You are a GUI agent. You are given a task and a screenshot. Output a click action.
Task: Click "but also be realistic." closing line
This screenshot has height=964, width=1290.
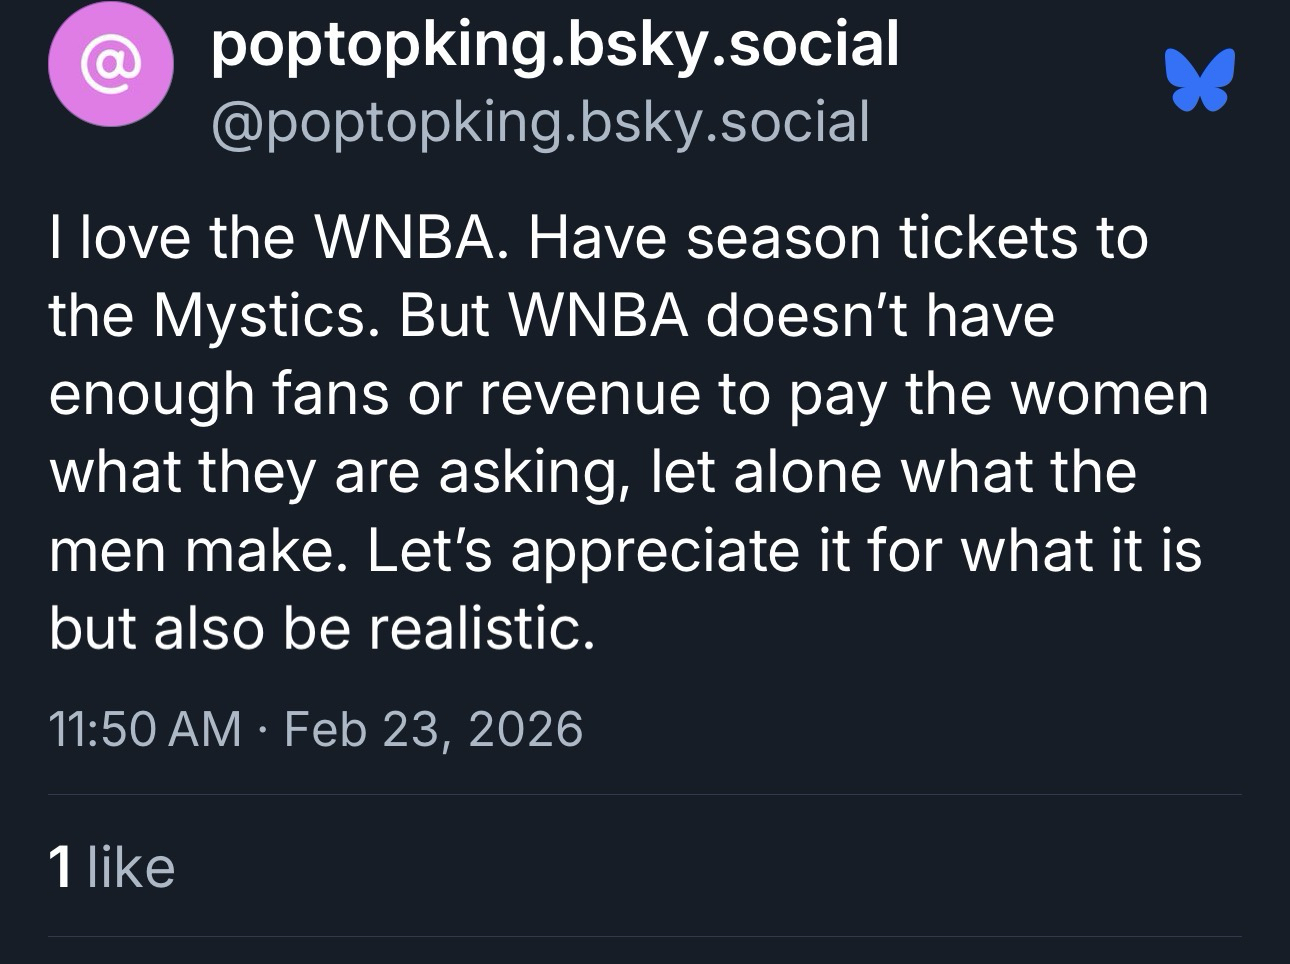point(321,628)
